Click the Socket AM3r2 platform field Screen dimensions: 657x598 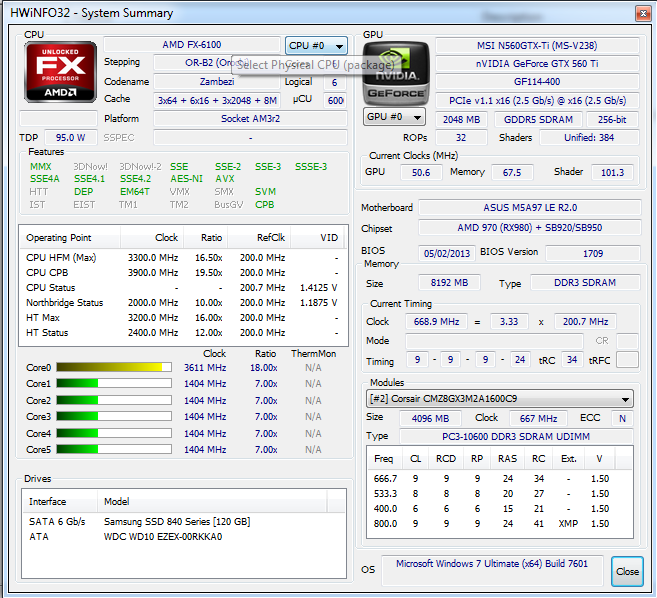[250, 119]
